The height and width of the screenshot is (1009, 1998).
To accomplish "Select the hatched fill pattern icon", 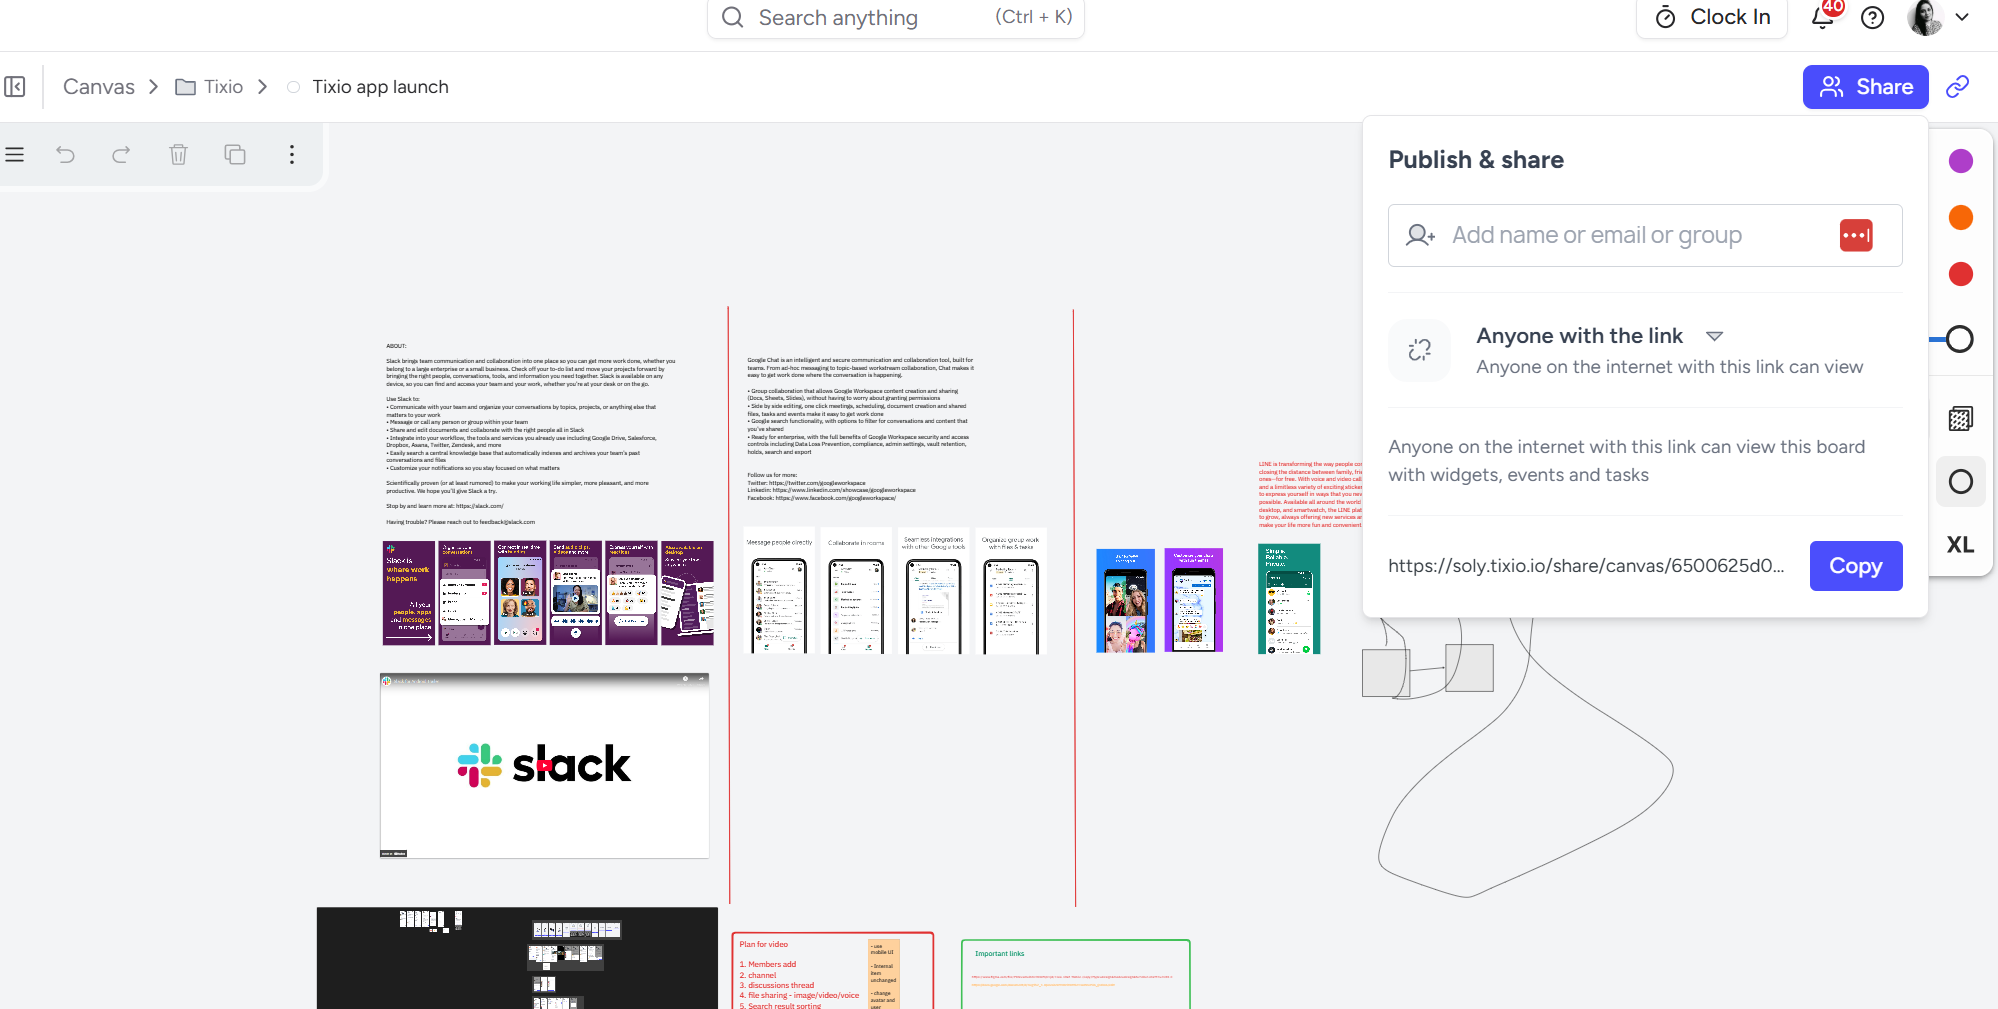I will point(1961,419).
